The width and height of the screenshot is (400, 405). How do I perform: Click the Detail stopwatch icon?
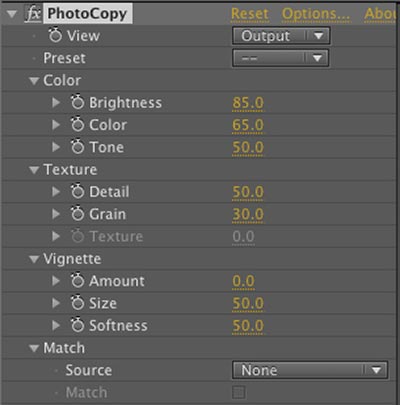pos(77,191)
